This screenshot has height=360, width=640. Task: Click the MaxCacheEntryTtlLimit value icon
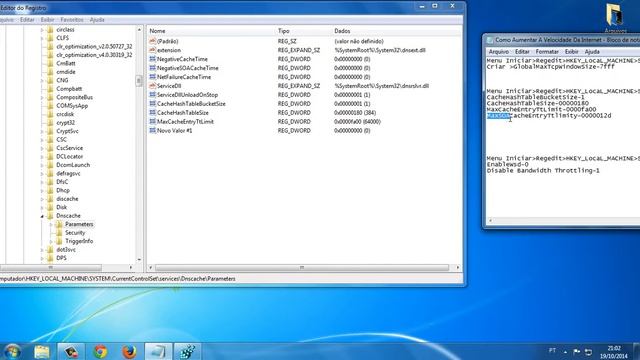tap(153, 122)
